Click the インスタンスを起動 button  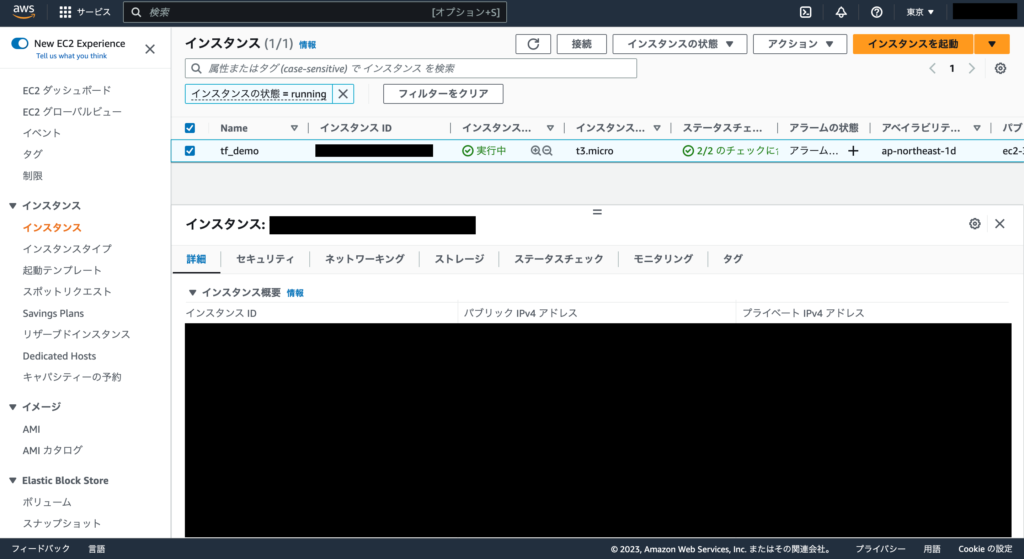[913, 44]
